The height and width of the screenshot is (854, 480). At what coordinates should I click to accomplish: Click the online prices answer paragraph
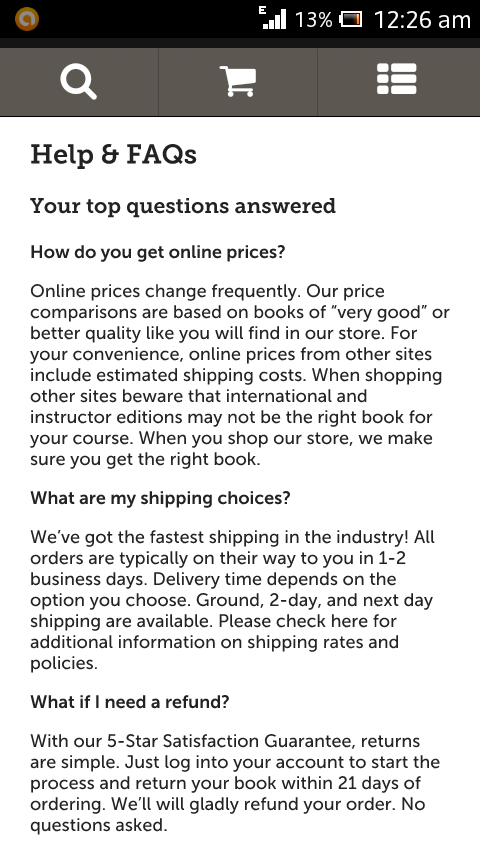pyautogui.click(x=240, y=375)
